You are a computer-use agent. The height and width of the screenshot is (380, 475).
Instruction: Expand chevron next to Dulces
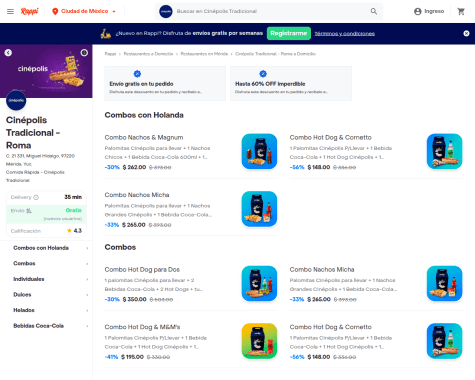(87, 295)
